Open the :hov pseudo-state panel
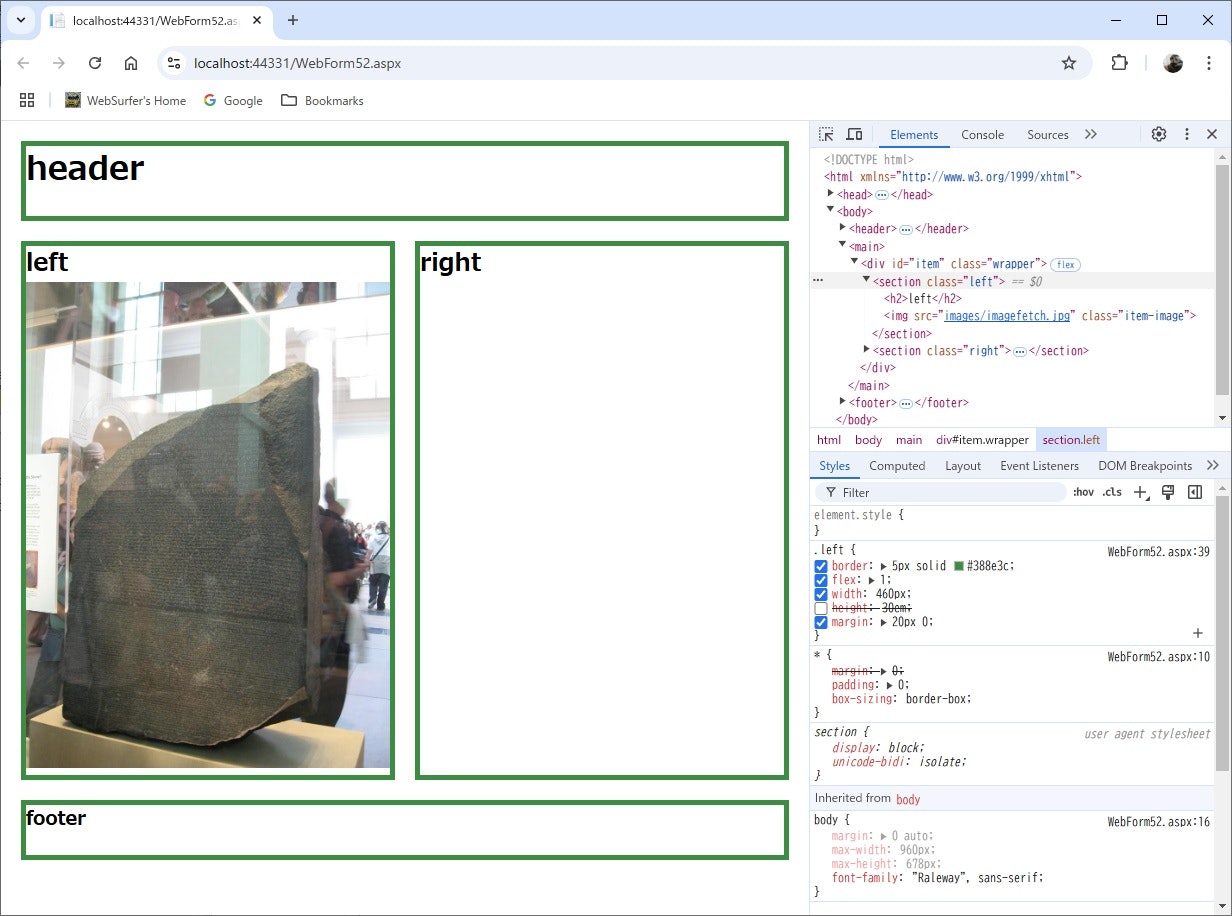 tap(1083, 492)
